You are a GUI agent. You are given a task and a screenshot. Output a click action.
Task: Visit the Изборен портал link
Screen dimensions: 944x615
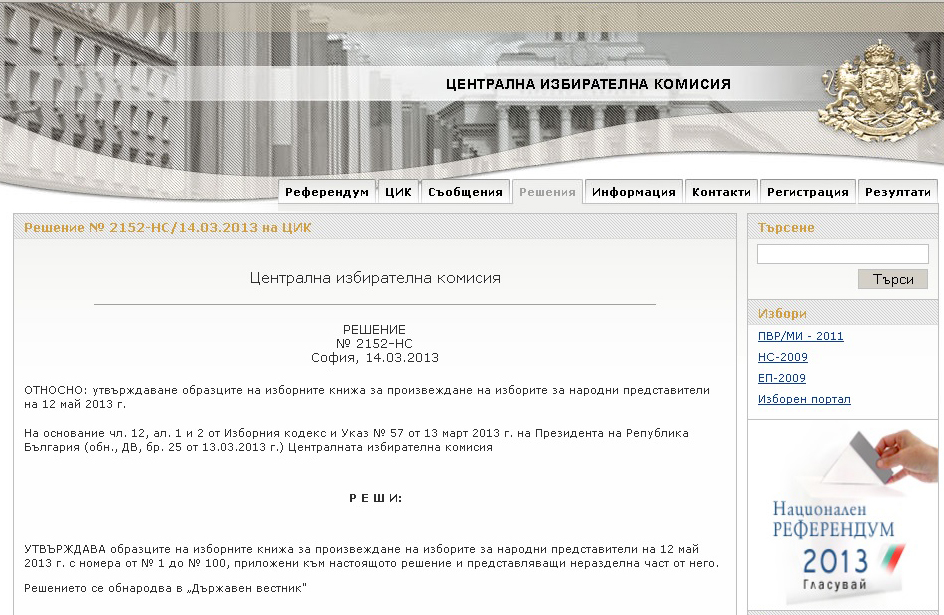(804, 399)
